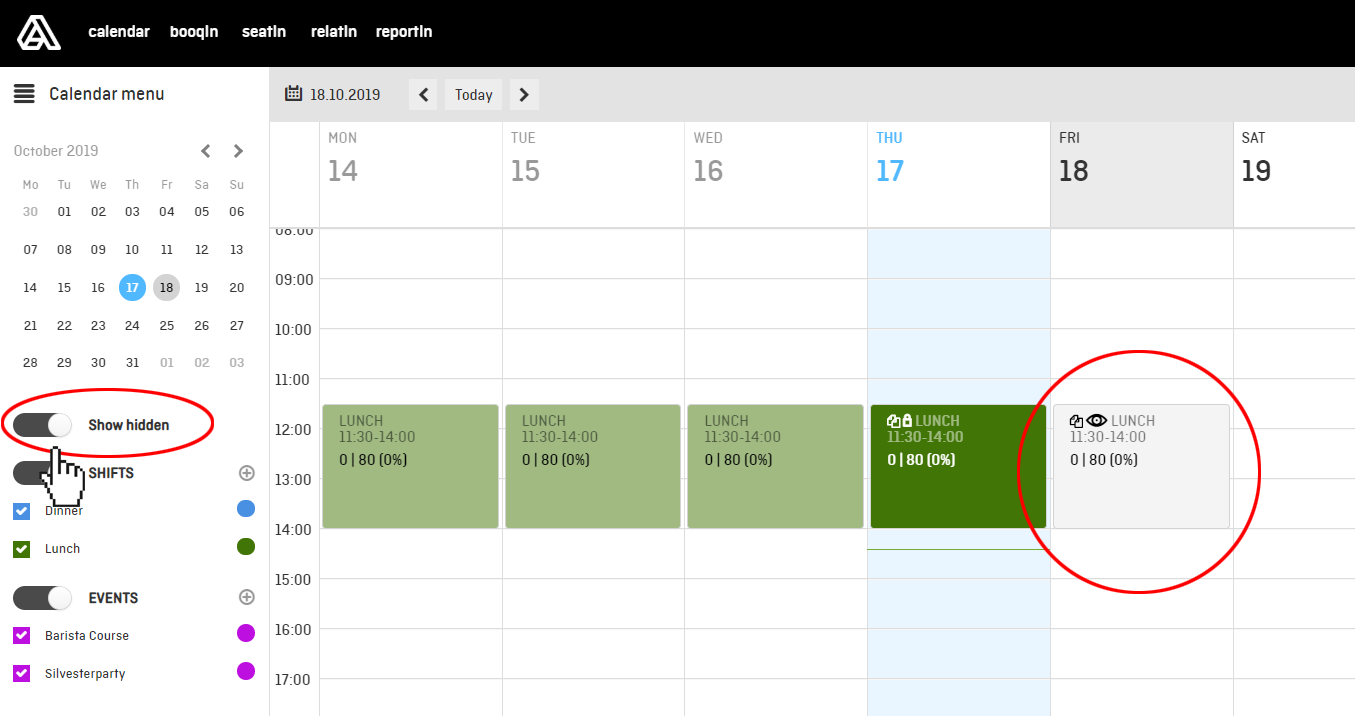Click the blue Dinner color dot

point(246,509)
